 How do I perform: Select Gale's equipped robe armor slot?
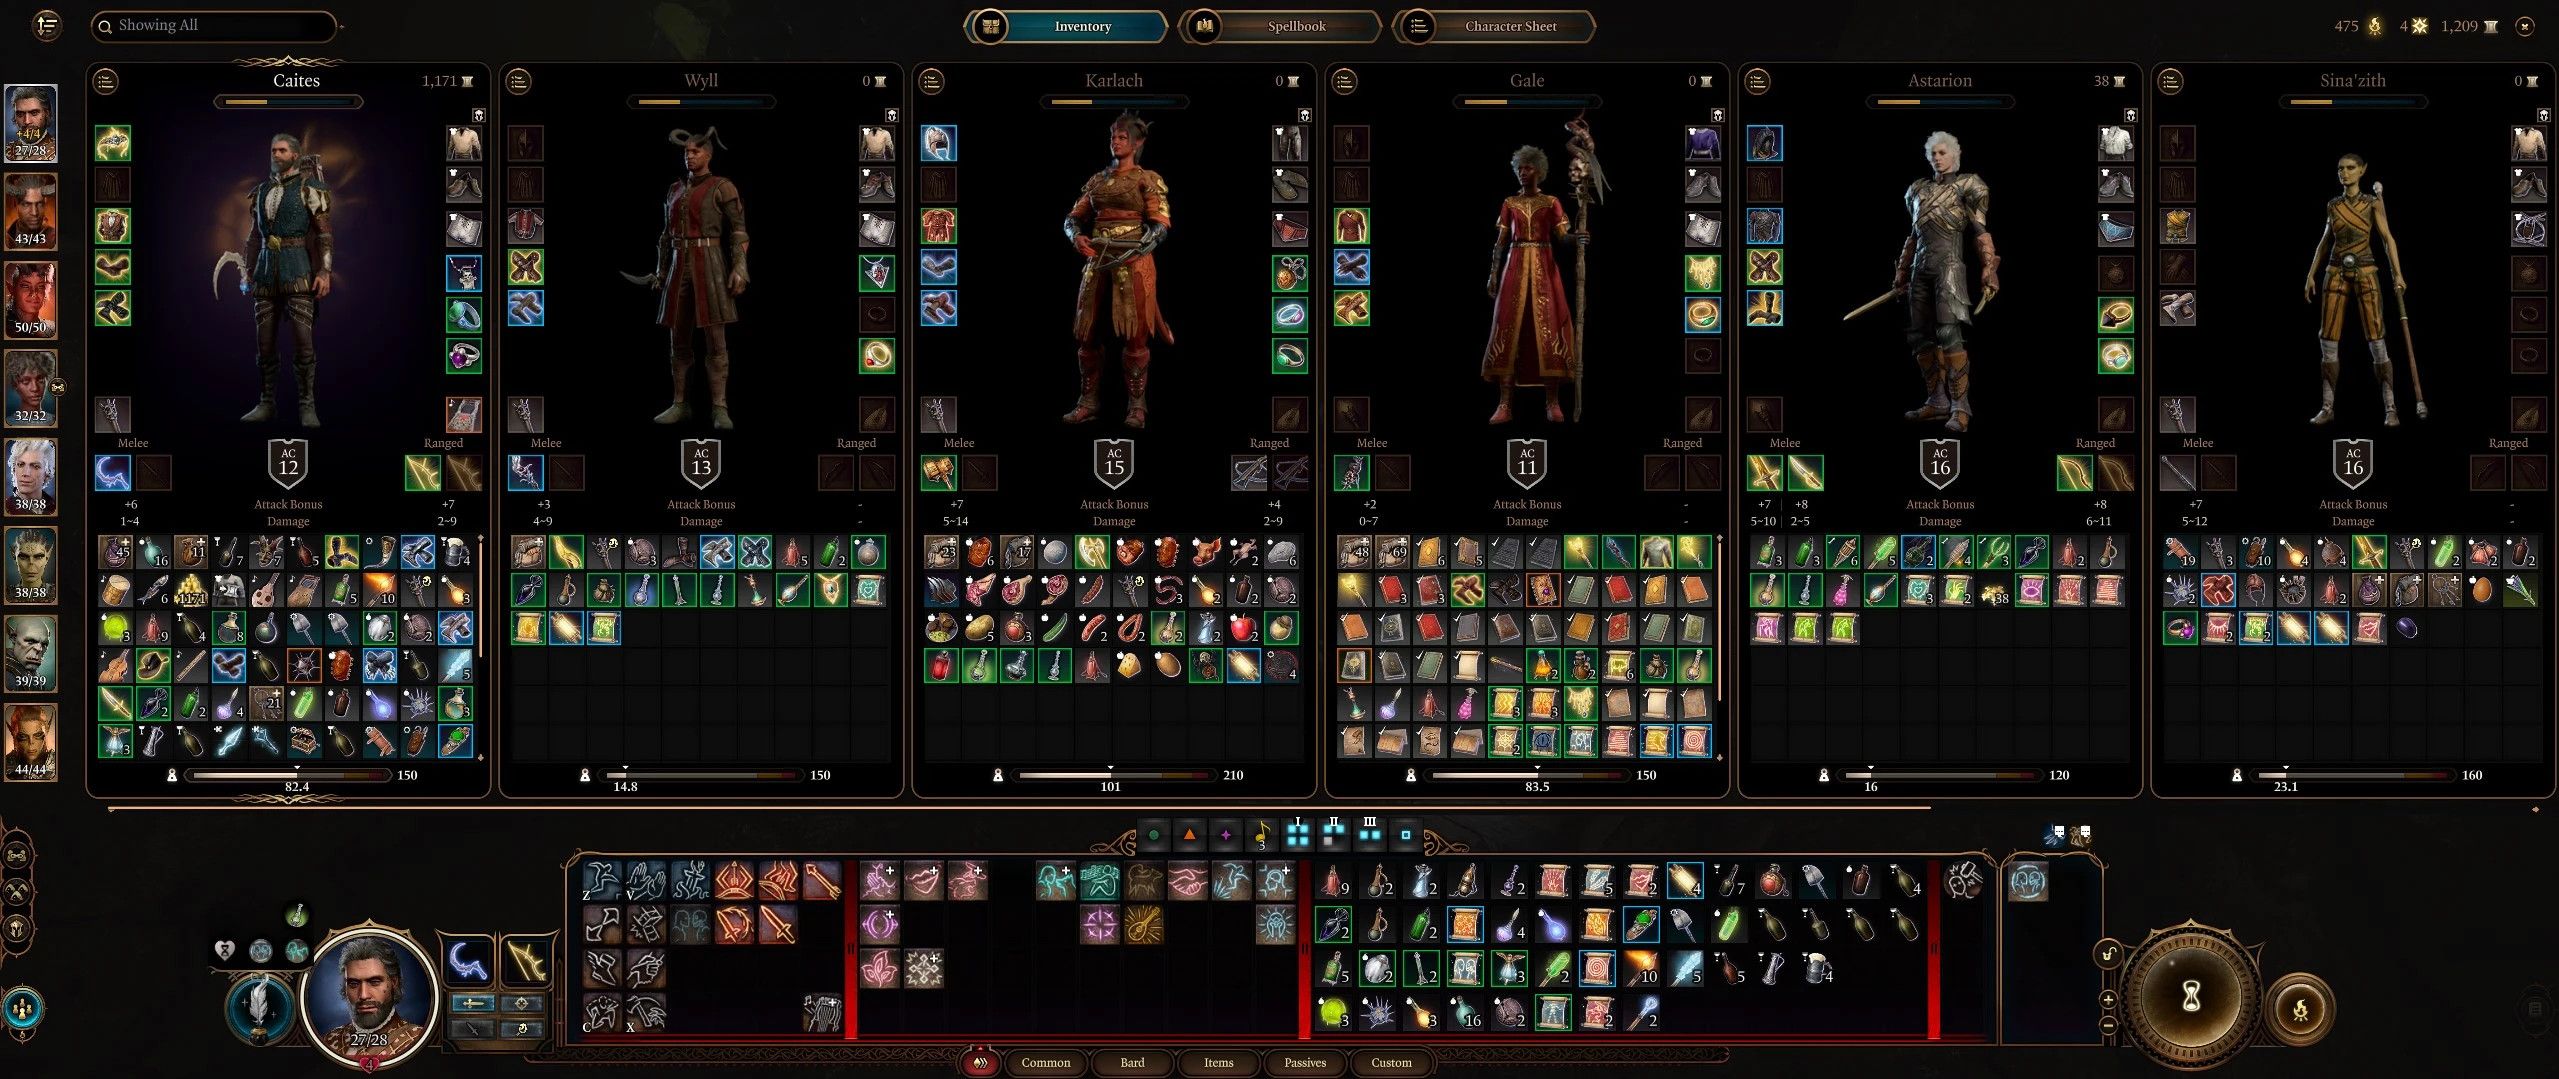[x=1351, y=226]
